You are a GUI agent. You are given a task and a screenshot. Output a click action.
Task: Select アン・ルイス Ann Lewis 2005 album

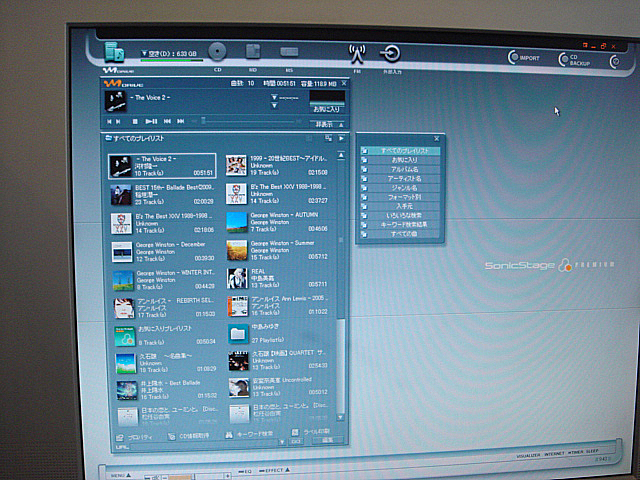pyautogui.click(x=278, y=306)
